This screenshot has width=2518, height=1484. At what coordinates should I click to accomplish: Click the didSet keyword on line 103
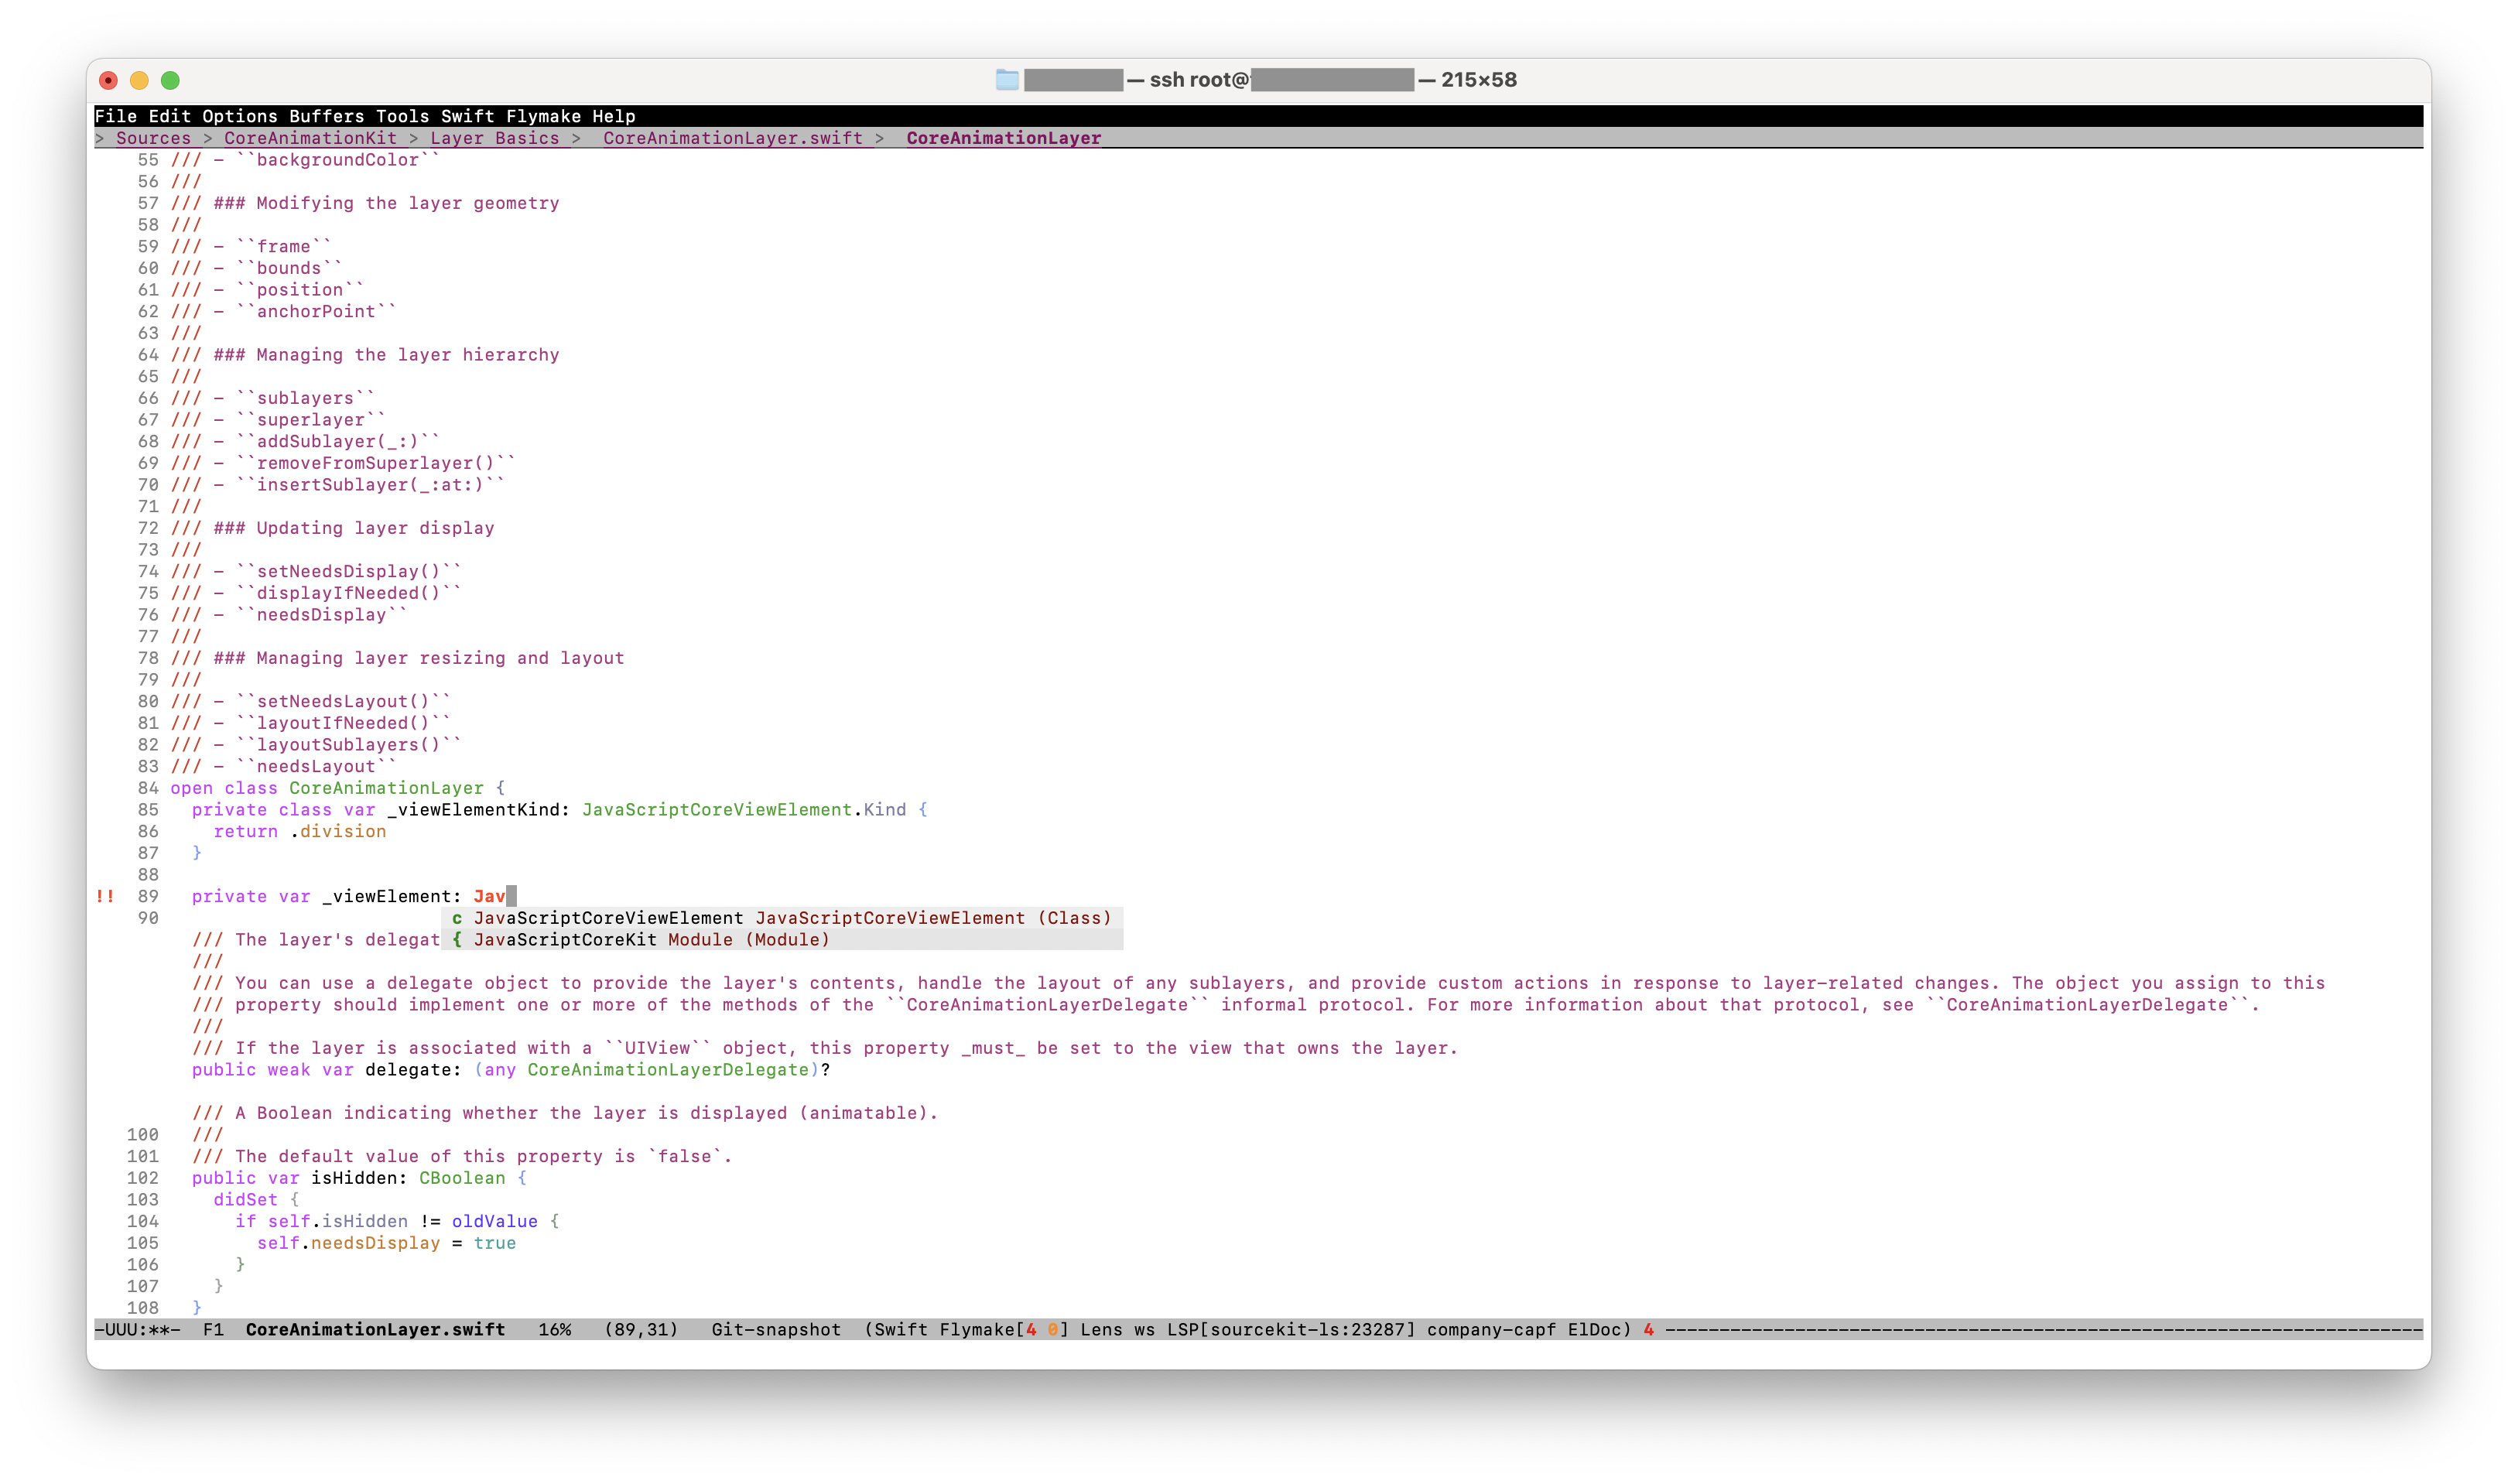[245, 1200]
